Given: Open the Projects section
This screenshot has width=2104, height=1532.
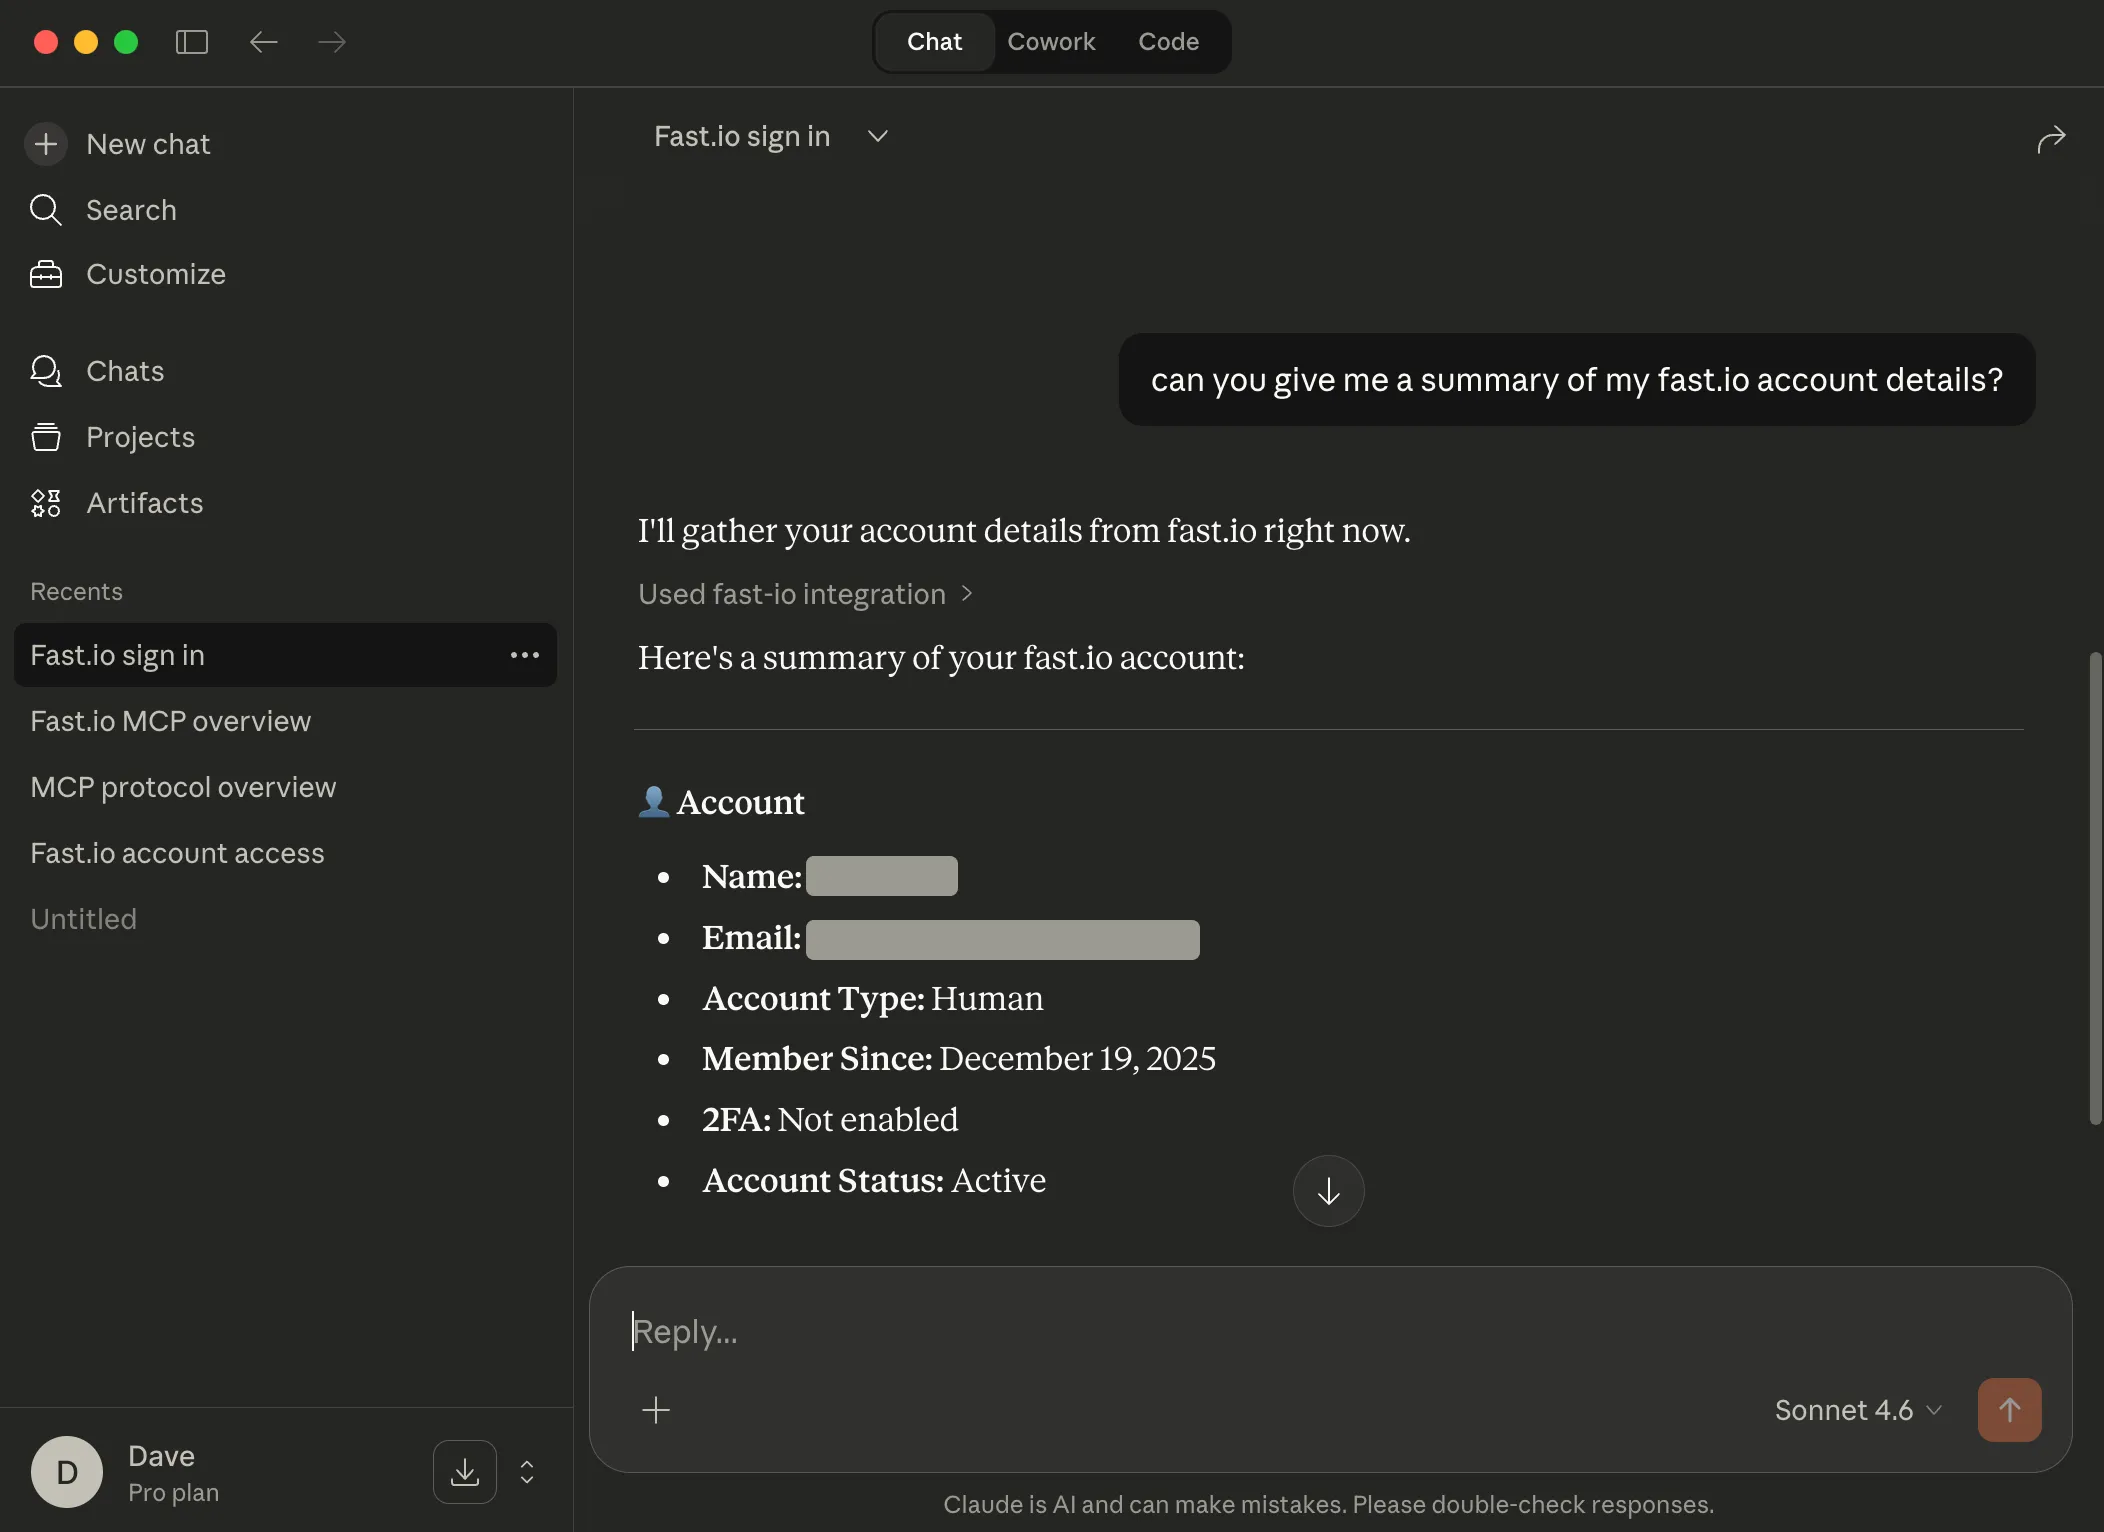Looking at the screenshot, I should pos(140,437).
